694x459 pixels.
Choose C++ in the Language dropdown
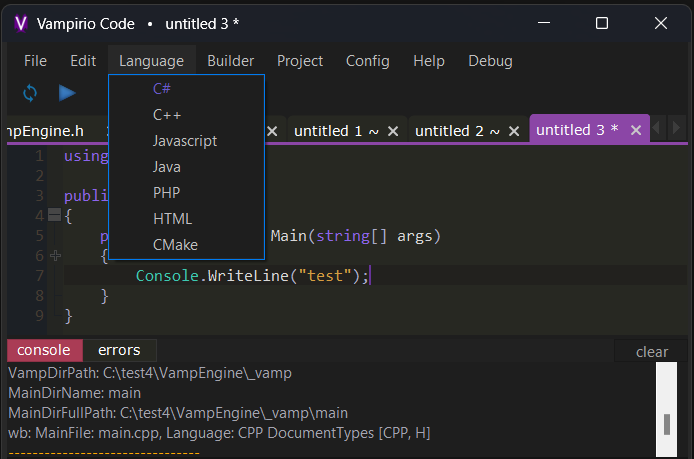point(167,114)
